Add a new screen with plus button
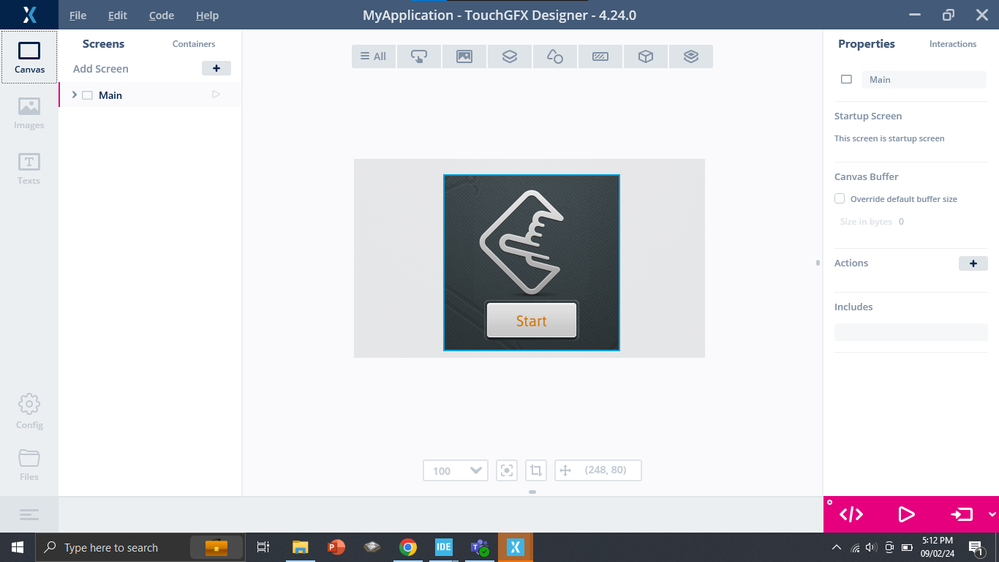The width and height of the screenshot is (999, 562). pos(216,68)
